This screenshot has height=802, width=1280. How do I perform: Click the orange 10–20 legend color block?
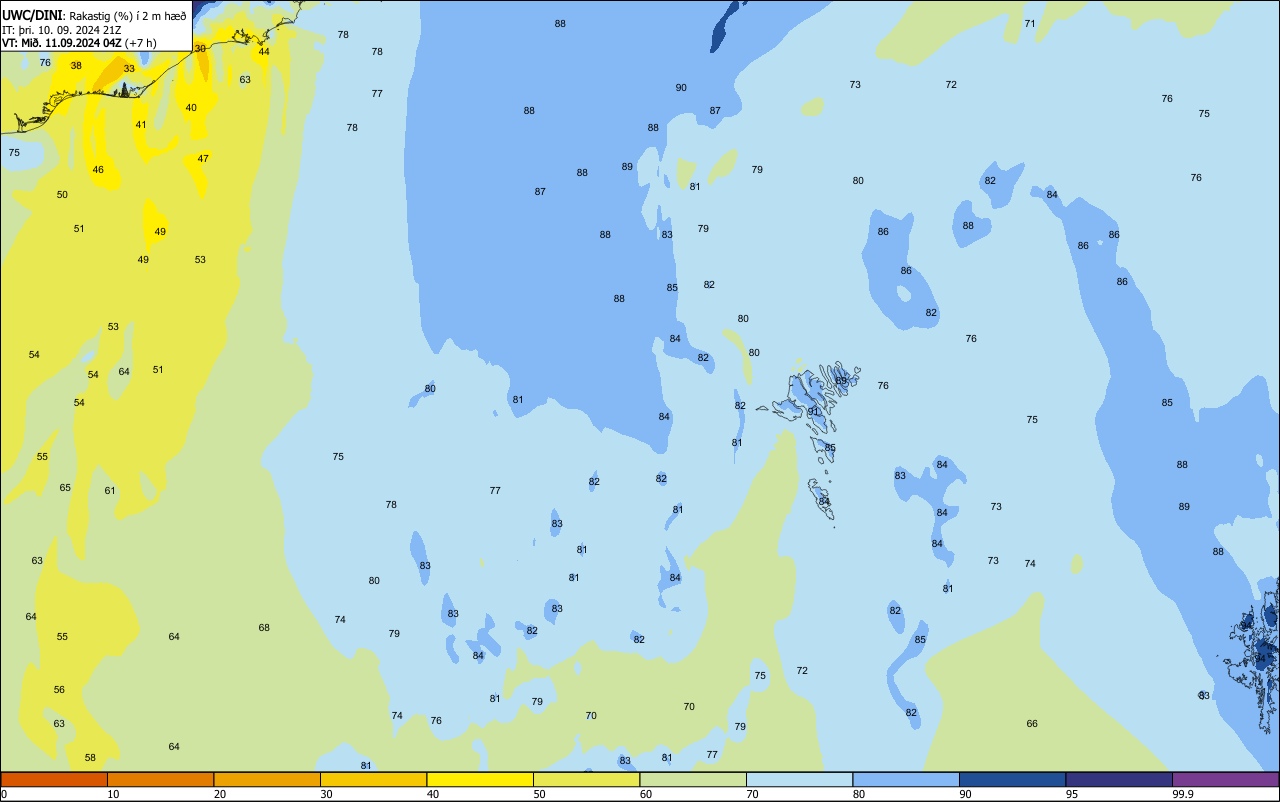[x=160, y=779]
